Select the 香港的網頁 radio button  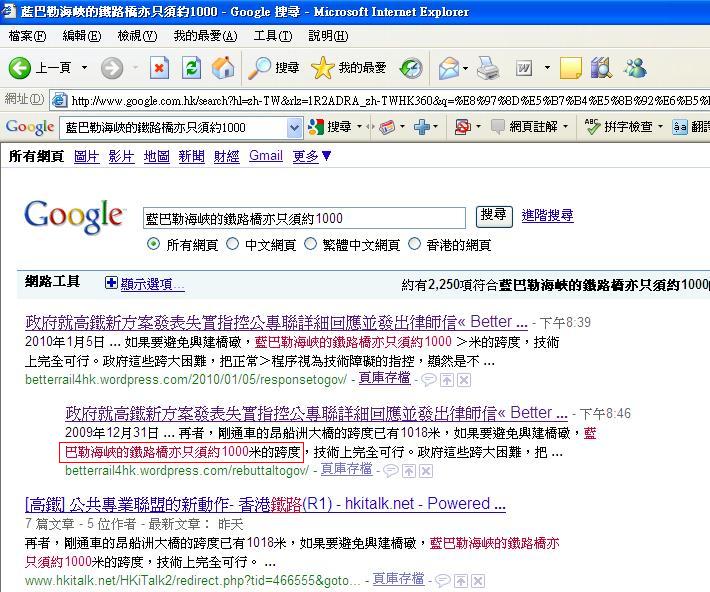click(x=415, y=244)
